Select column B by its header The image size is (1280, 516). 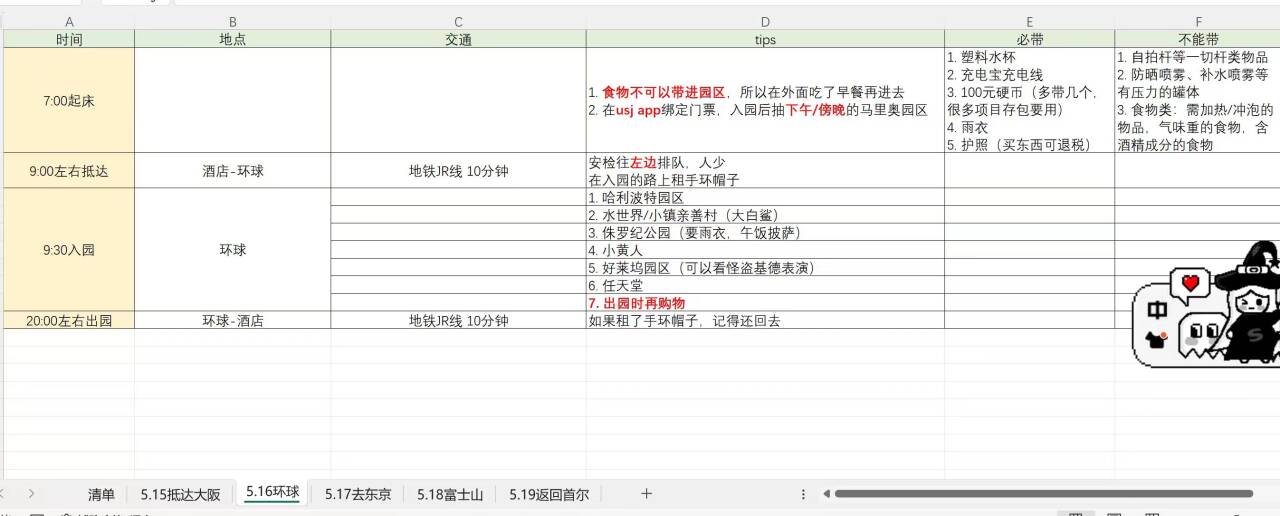(232, 22)
